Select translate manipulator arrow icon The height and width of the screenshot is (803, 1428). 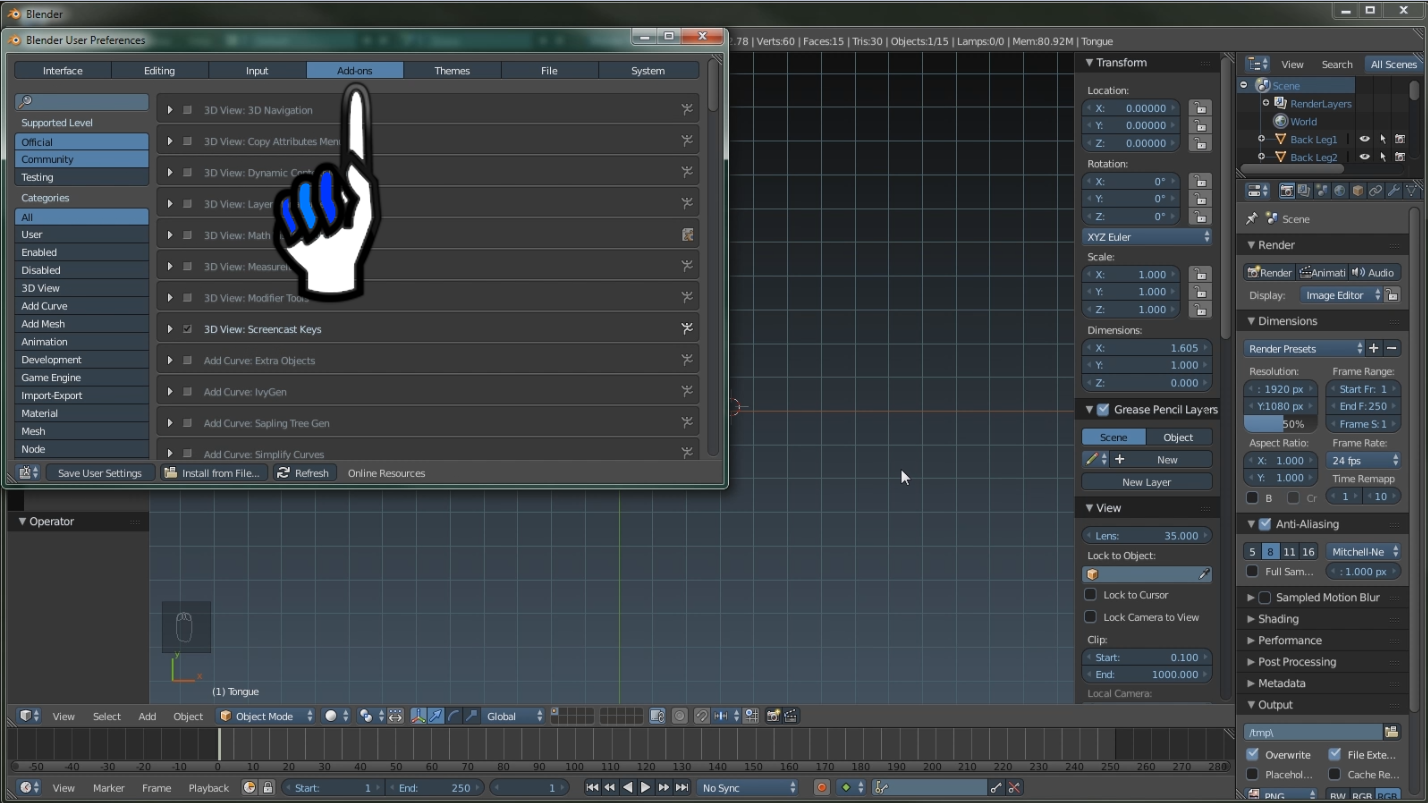click(x=435, y=716)
